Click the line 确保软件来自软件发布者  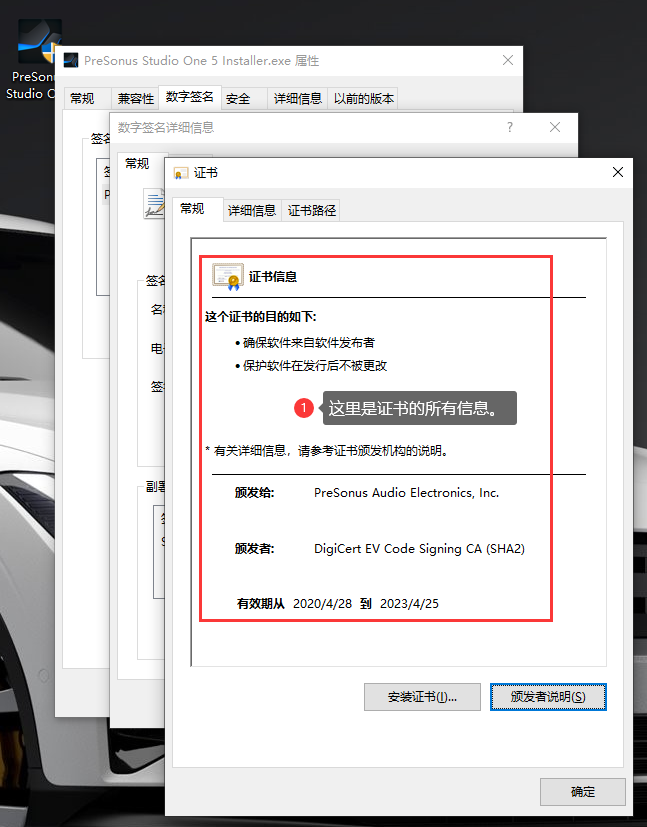pos(308,343)
